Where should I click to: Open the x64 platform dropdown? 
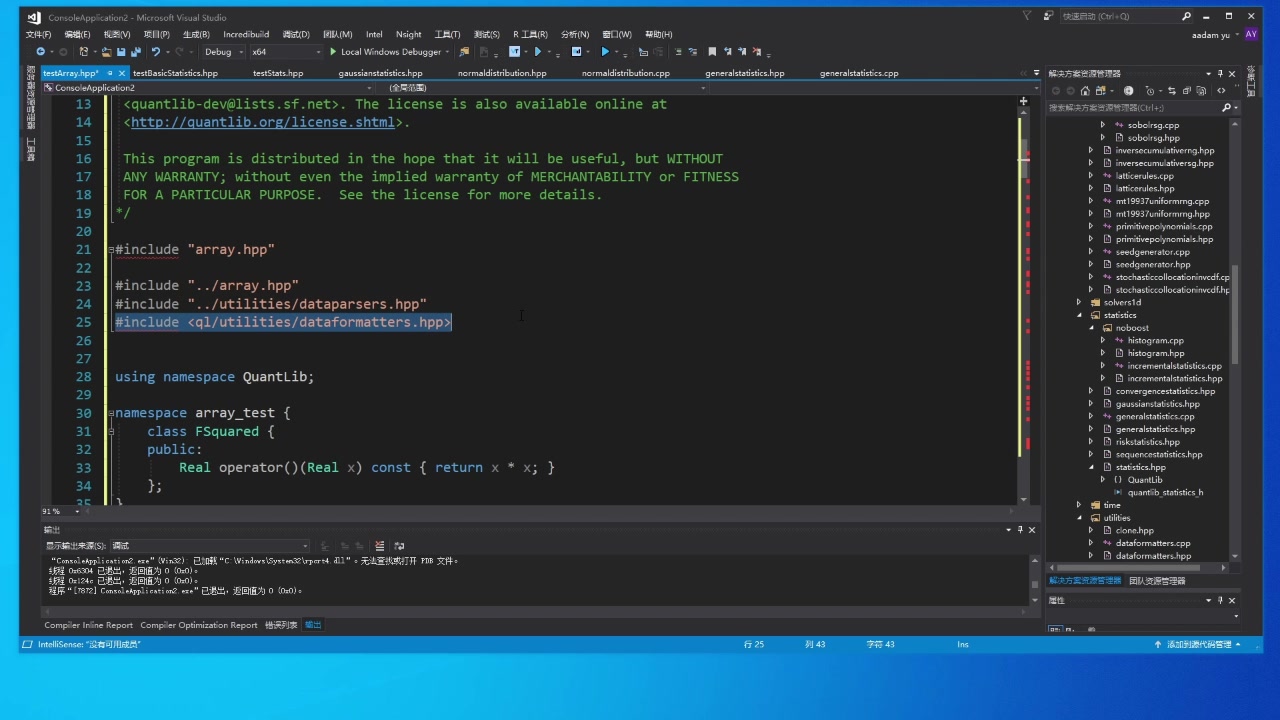point(318,52)
